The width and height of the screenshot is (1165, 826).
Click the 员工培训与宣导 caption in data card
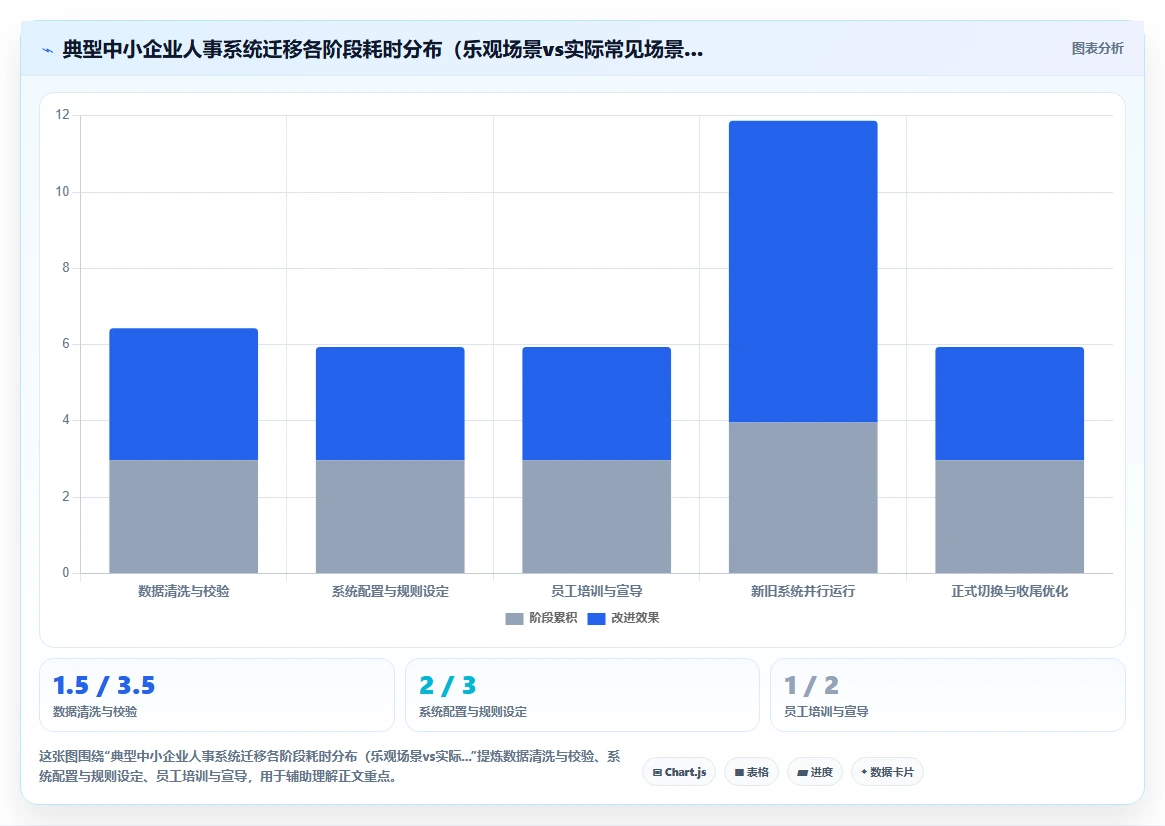tap(826, 712)
